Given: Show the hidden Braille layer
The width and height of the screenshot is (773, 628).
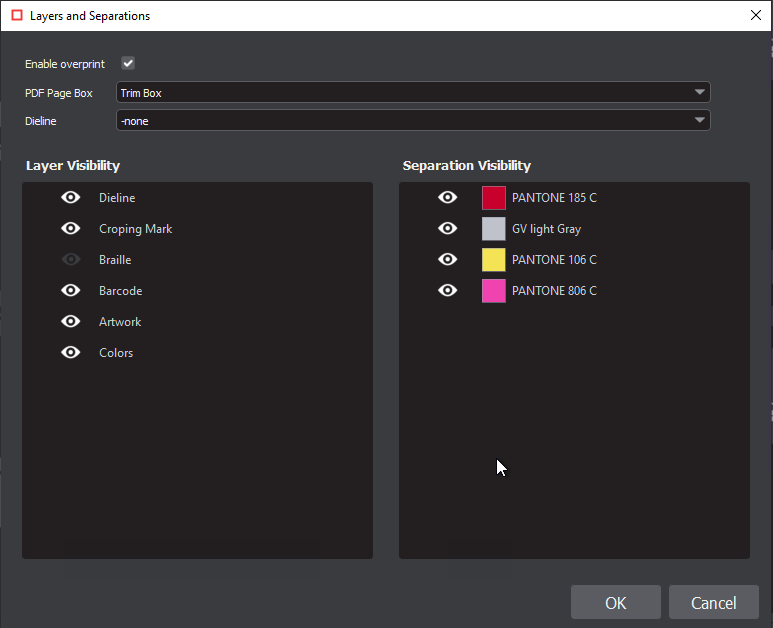Looking at the screenshot, I should pyautogui.click(x=71, y=260).
